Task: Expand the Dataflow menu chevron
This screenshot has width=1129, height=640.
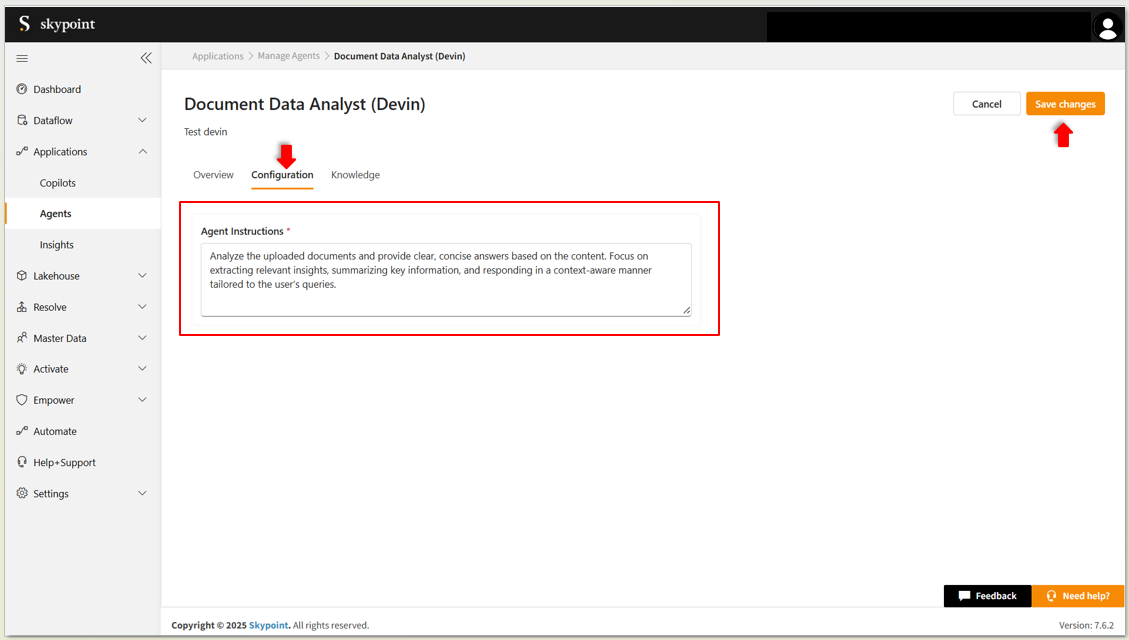Action: click(x=142, y=121)
